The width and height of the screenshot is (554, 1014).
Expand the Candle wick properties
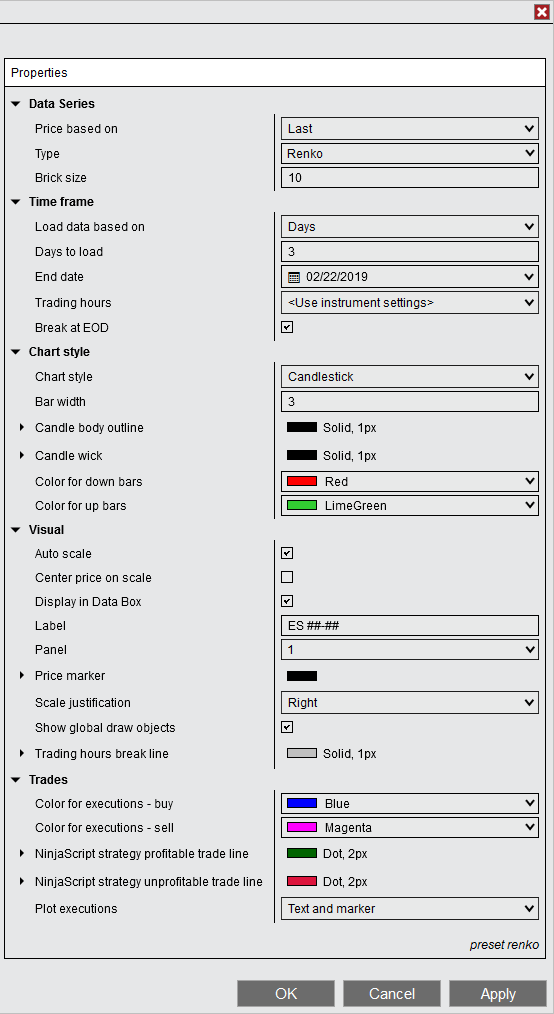point(22,455)
